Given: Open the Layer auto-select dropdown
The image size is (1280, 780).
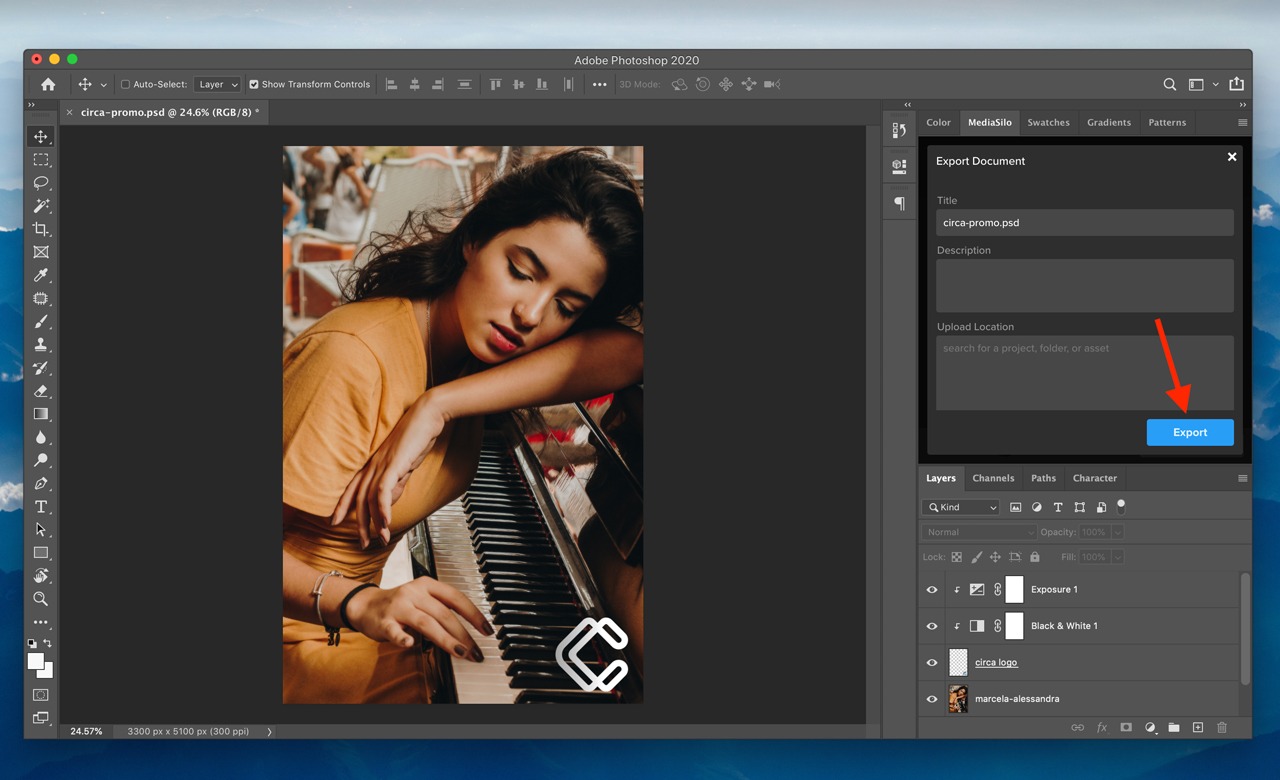Looking at the screenshot, I should 217,84.
